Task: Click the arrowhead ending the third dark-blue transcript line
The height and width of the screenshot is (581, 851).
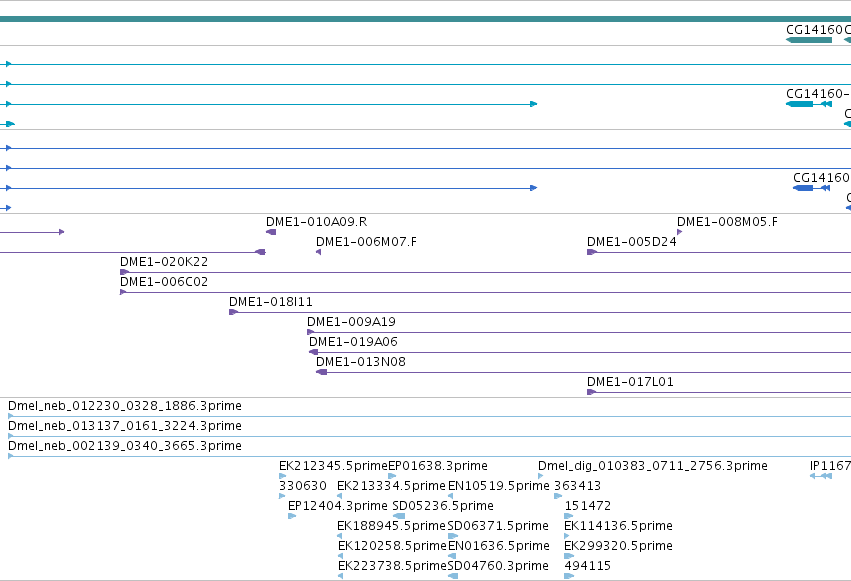Action: [534, 188]
